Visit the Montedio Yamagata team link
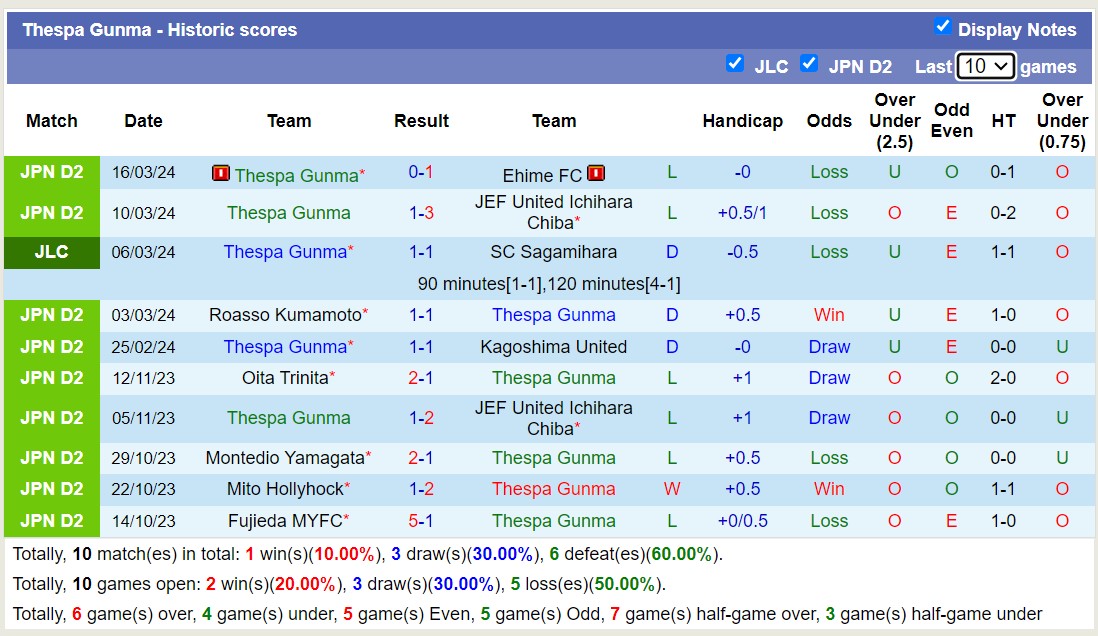The height and width of the screenshot is (636, 1098). (284, 458)
